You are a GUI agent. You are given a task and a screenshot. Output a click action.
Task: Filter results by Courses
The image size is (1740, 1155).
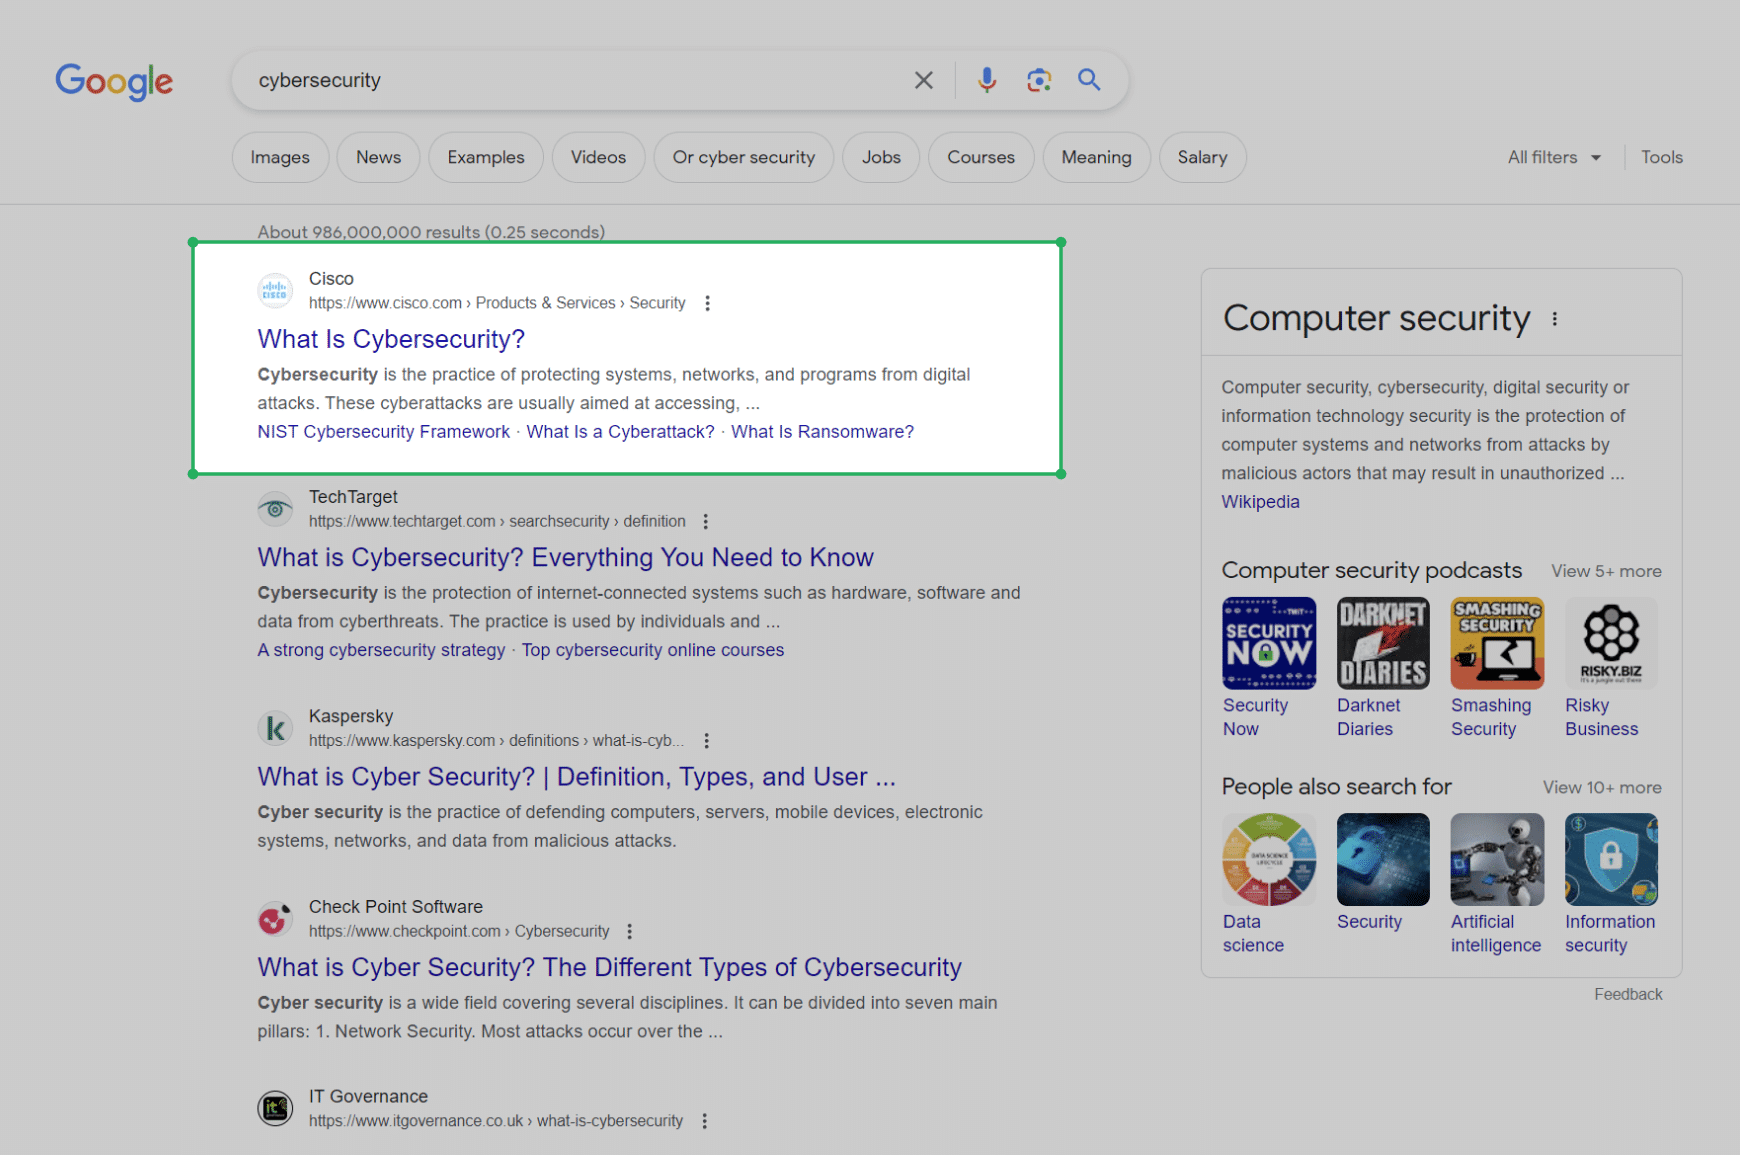click(980, 158)
